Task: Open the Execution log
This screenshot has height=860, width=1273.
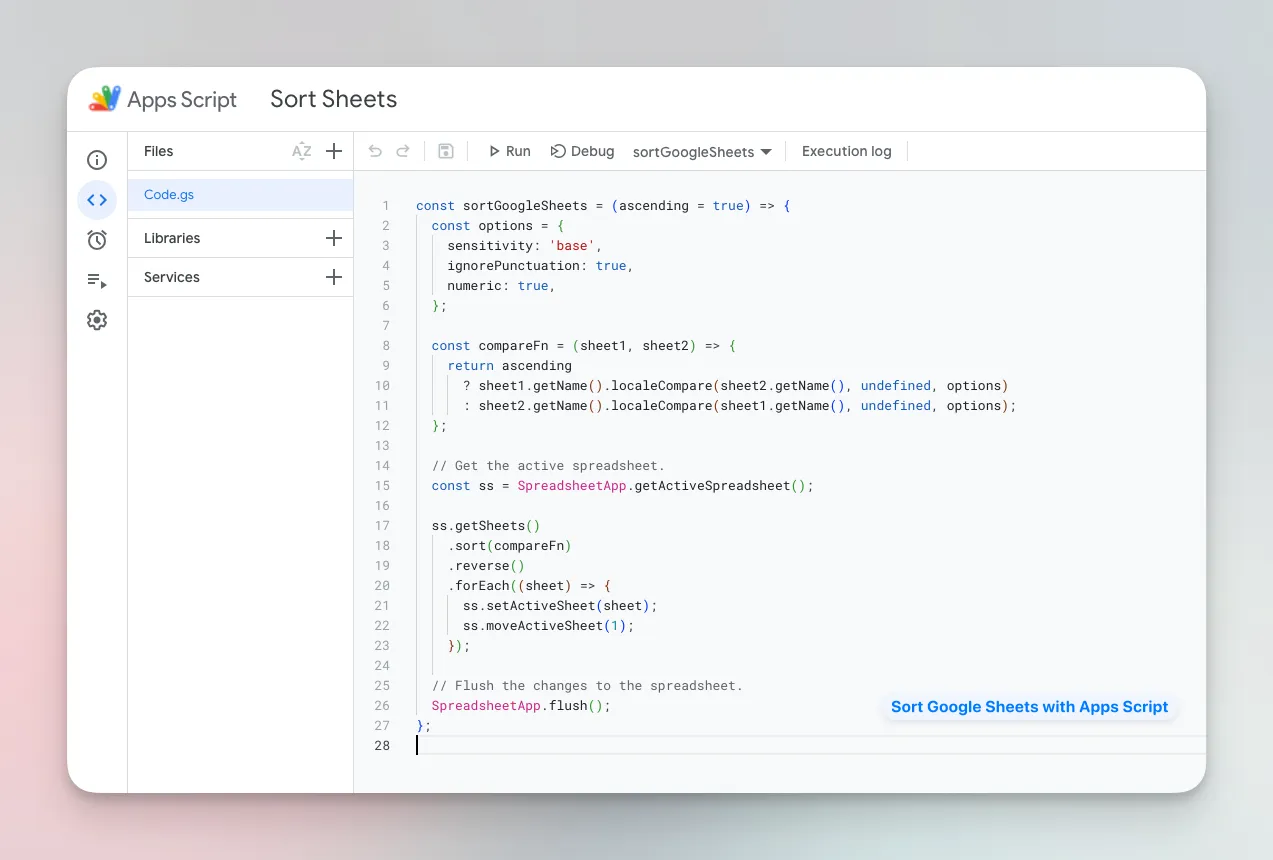Action: (x=846, y=151)
